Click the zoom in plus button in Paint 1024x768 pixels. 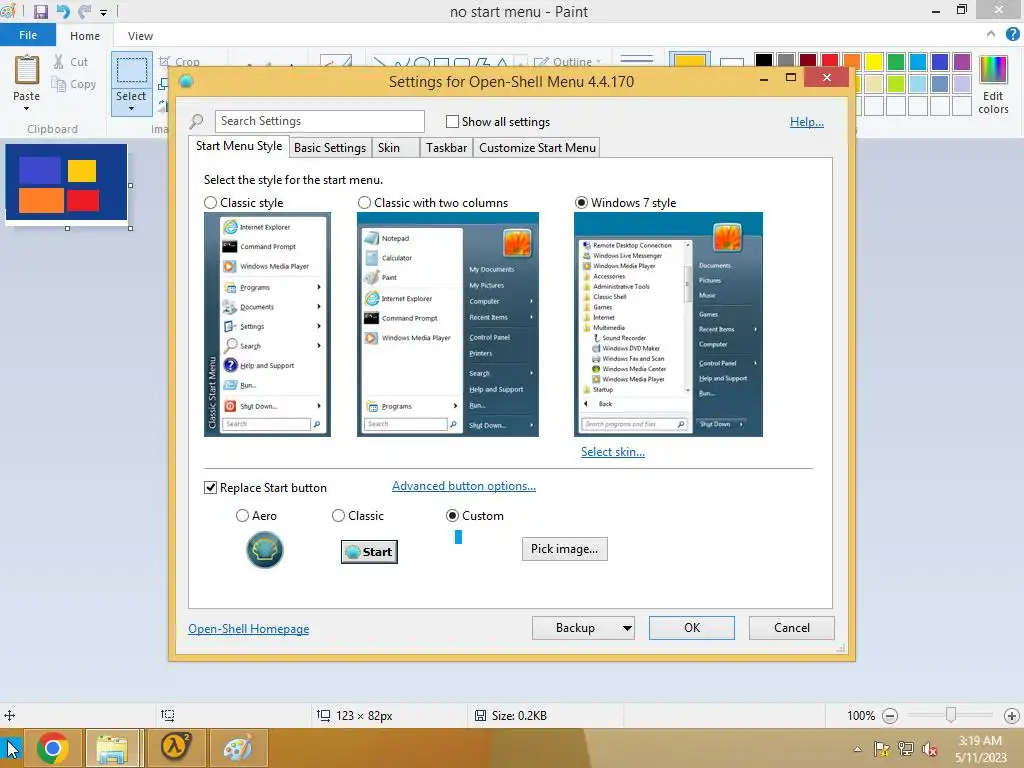1012,716
